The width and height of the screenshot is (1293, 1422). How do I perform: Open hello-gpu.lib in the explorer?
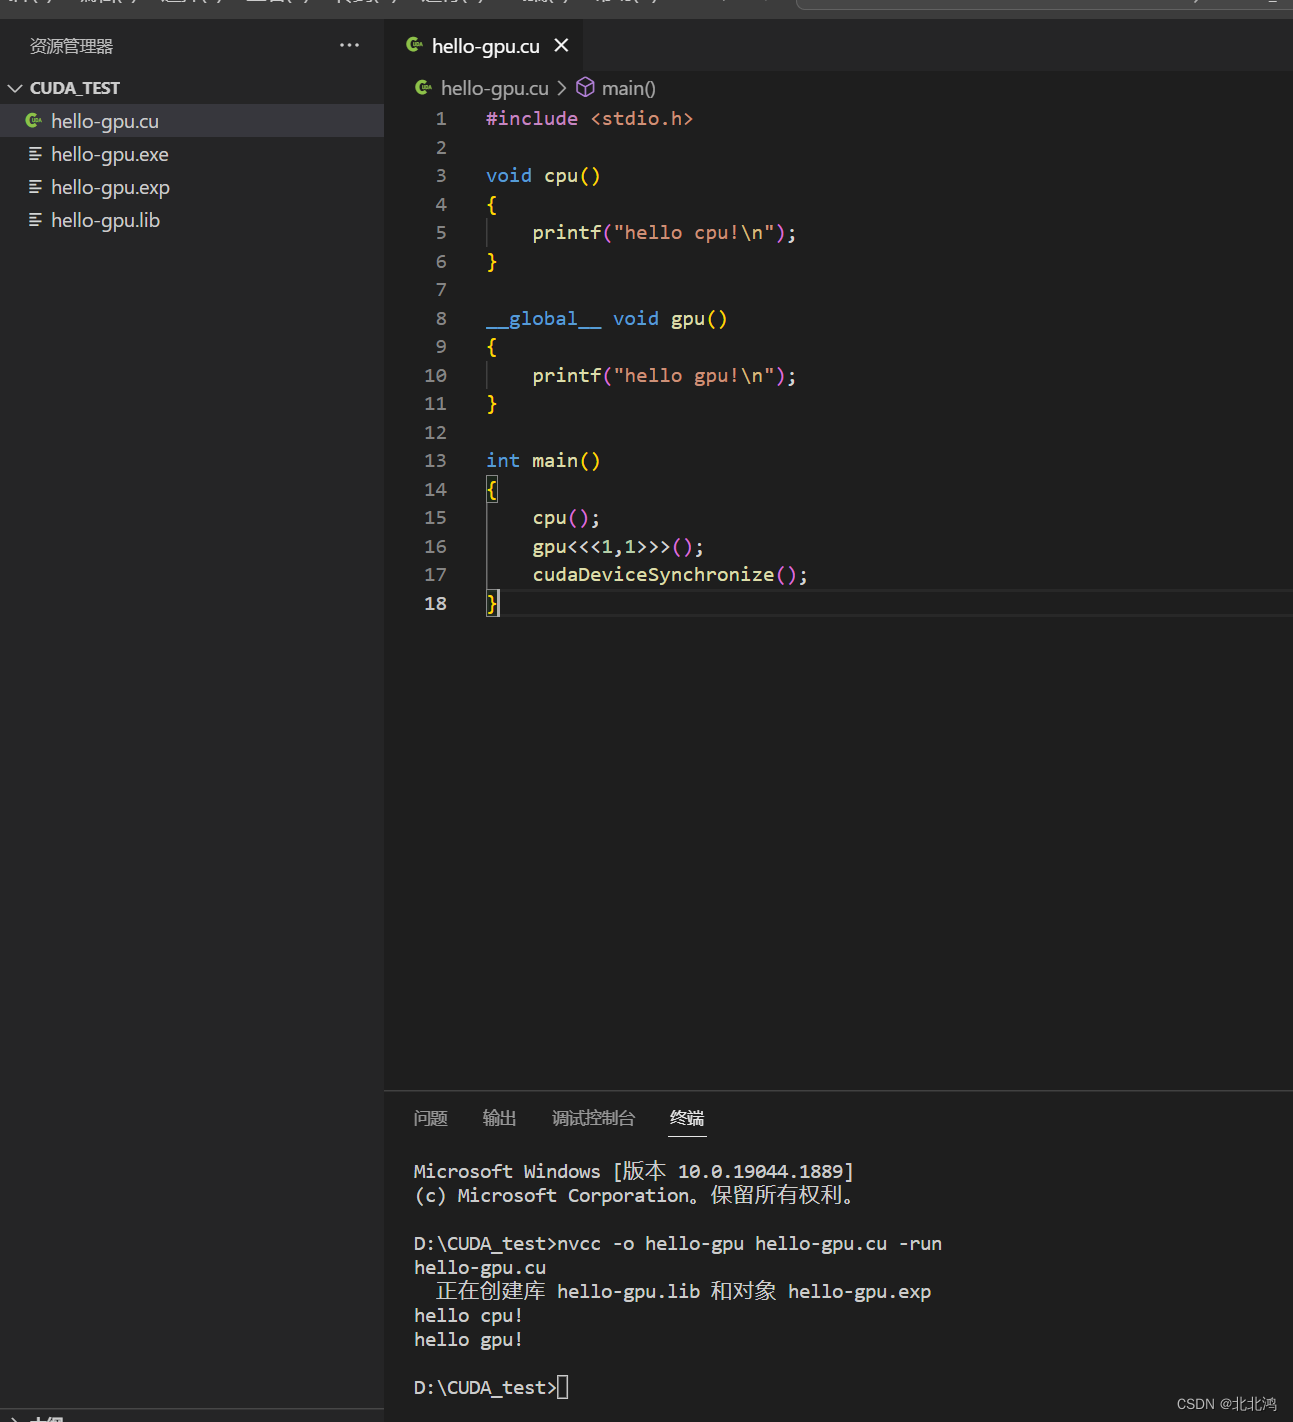[192, 220]
